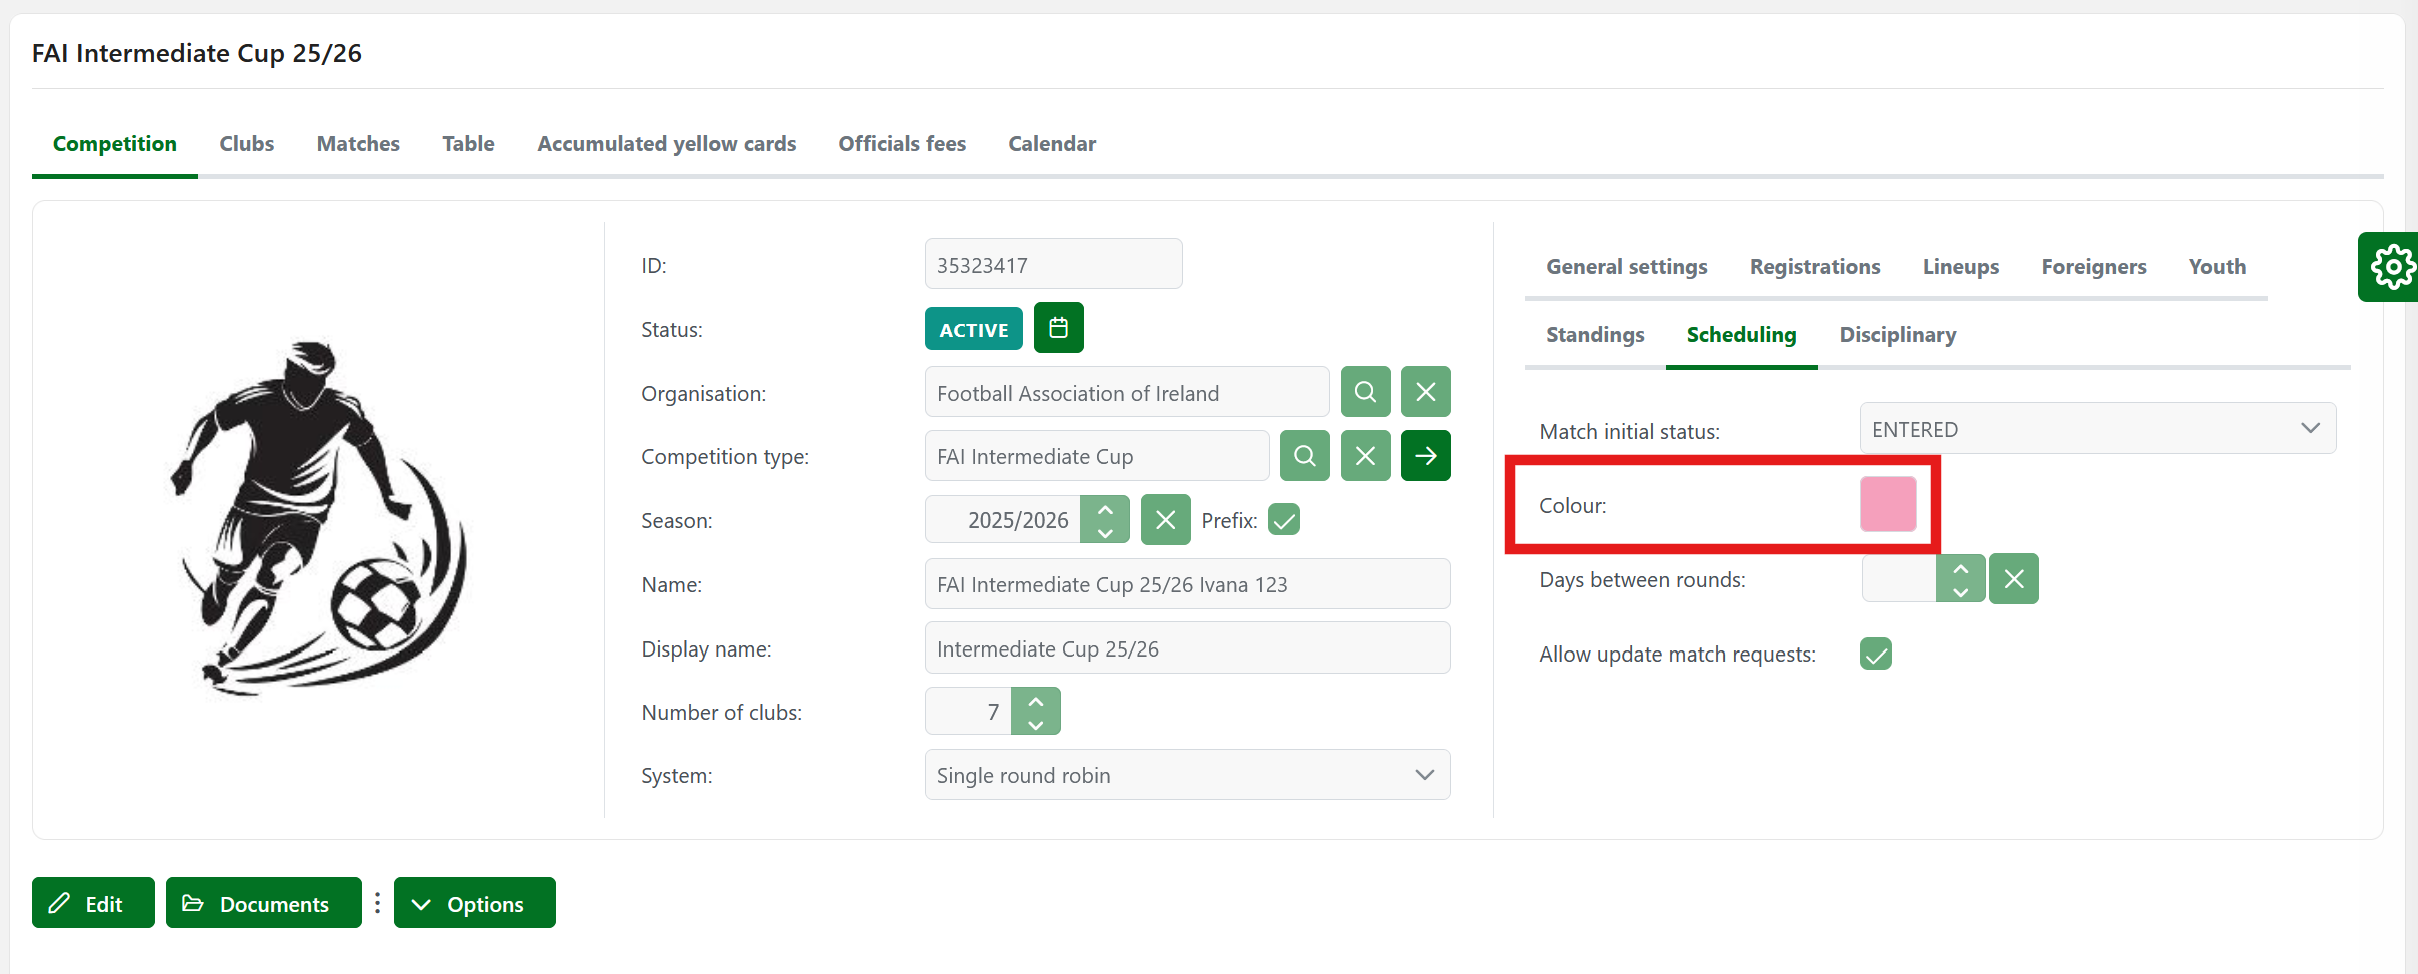Search for an Organisation using the magnifier icon
Image resolution: width=2418 pixels, height=974 pixels.
[1365, 392]
